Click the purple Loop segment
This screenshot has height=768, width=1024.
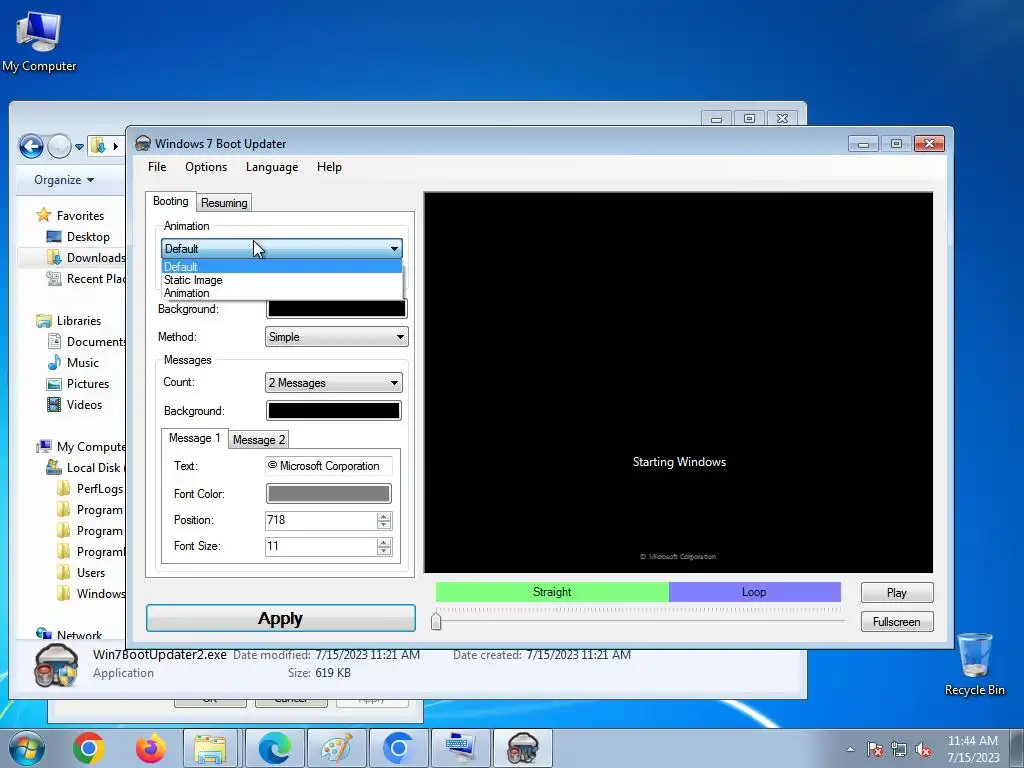point(754,592)
